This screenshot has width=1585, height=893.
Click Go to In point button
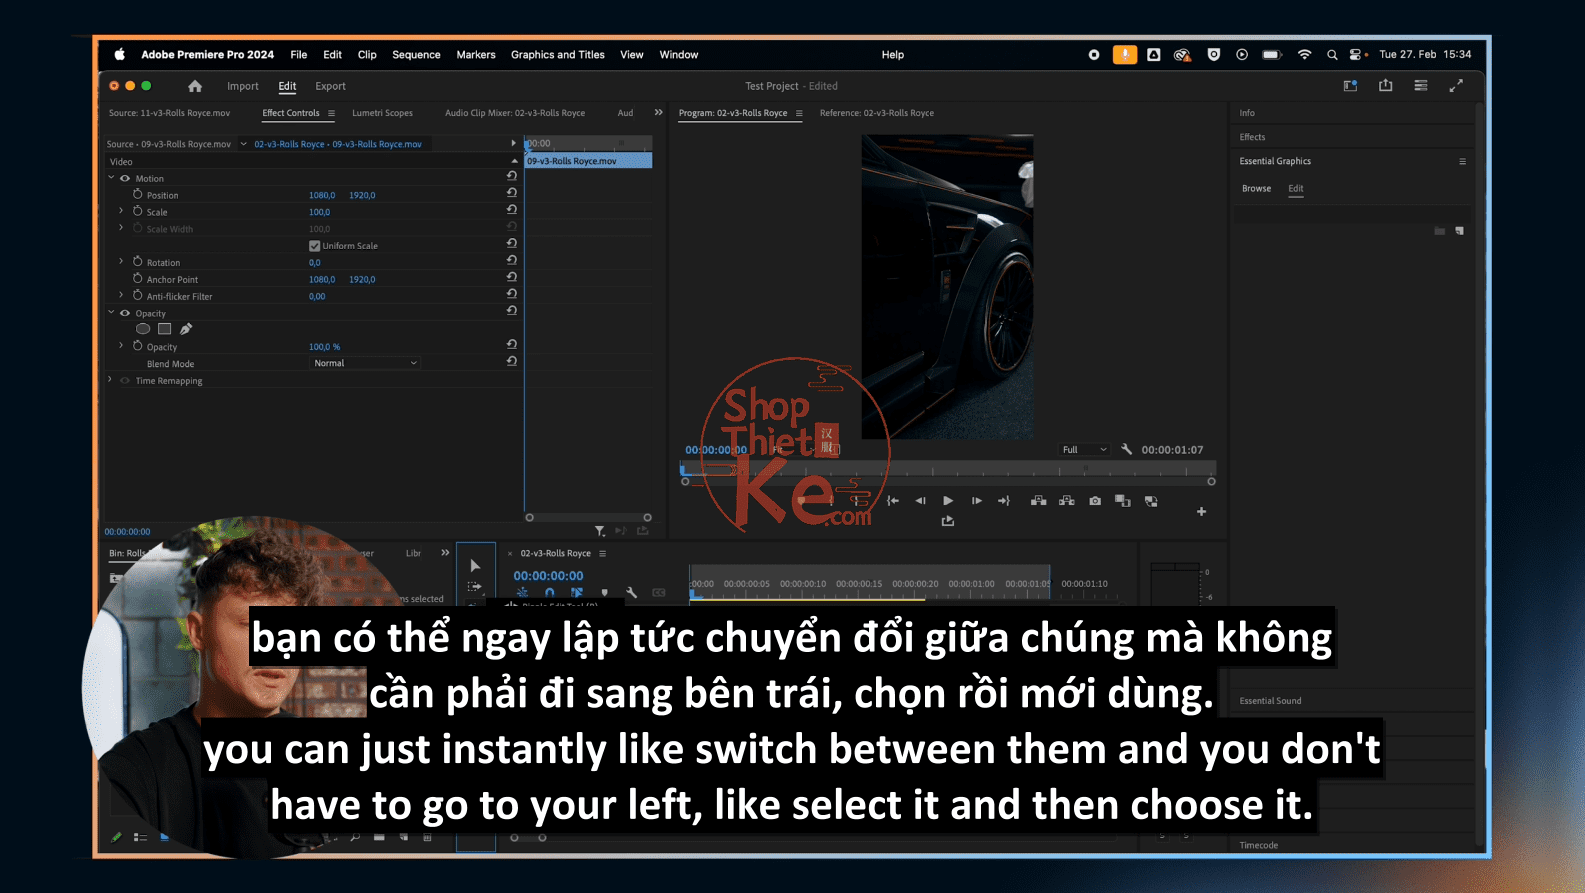click(893, 501)
